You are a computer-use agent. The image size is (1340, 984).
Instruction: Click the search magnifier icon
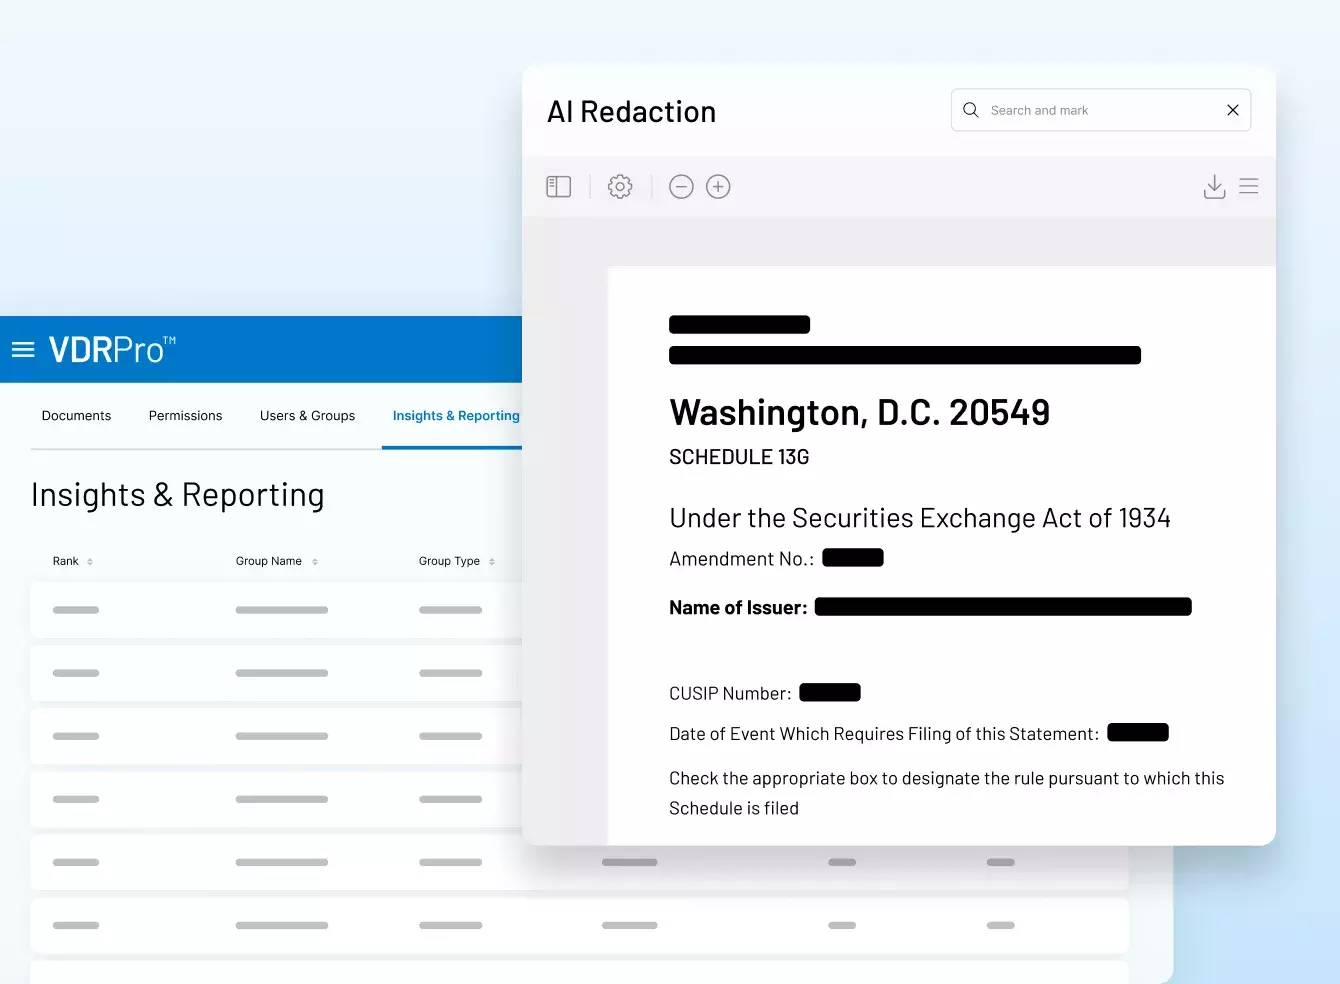point(970,110)
